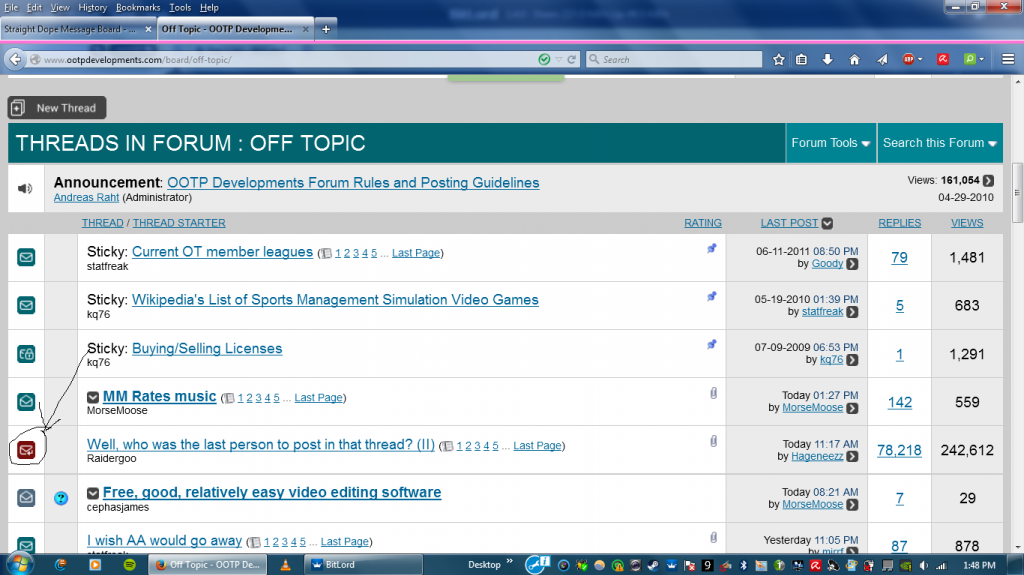Open 78,218 replies count link
Screen dimensions: 1024x575
tap(899, 450)
